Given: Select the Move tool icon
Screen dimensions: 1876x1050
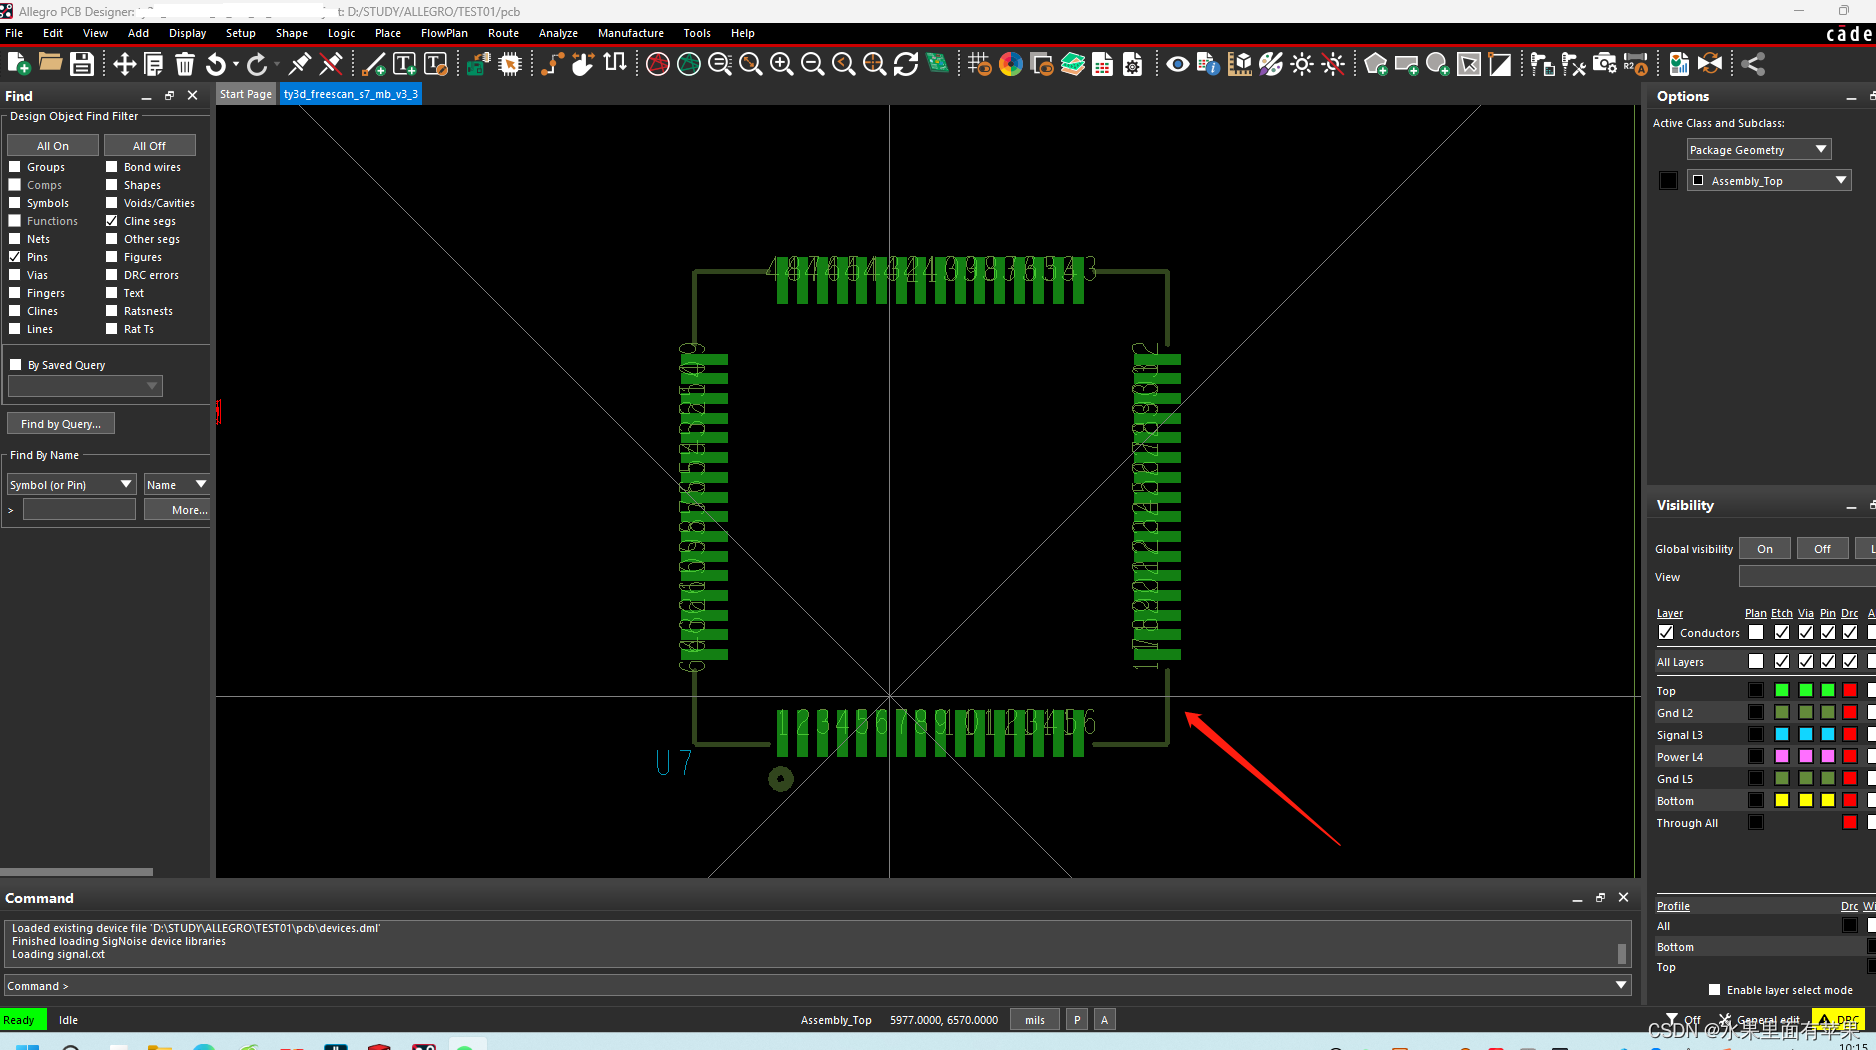Looking at the screenshot, I should point(124,65).
